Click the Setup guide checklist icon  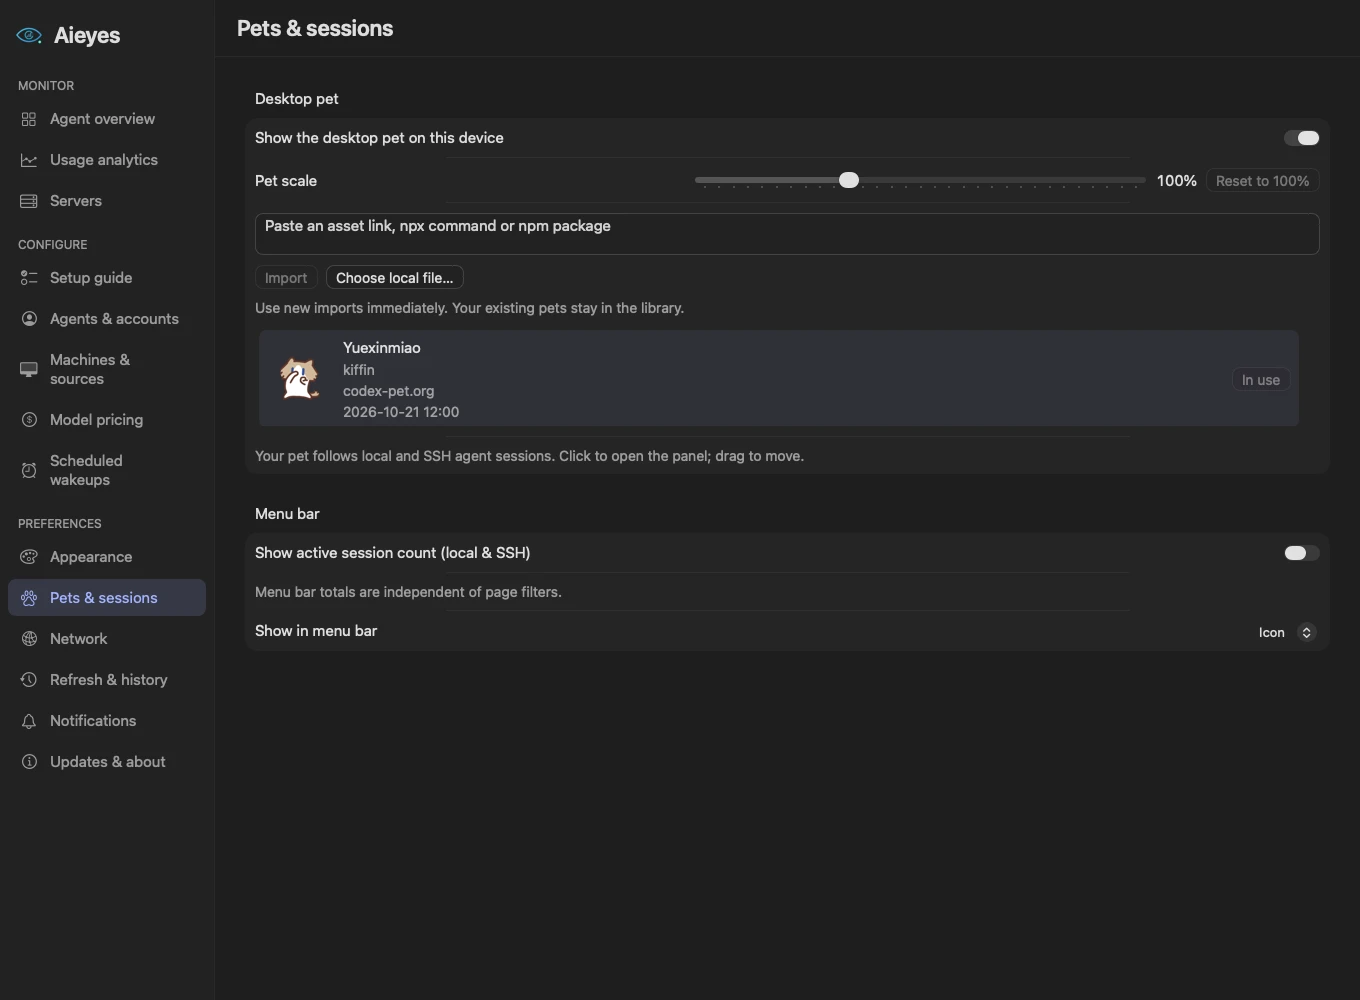pyautogui.click(x=29, y=278)
